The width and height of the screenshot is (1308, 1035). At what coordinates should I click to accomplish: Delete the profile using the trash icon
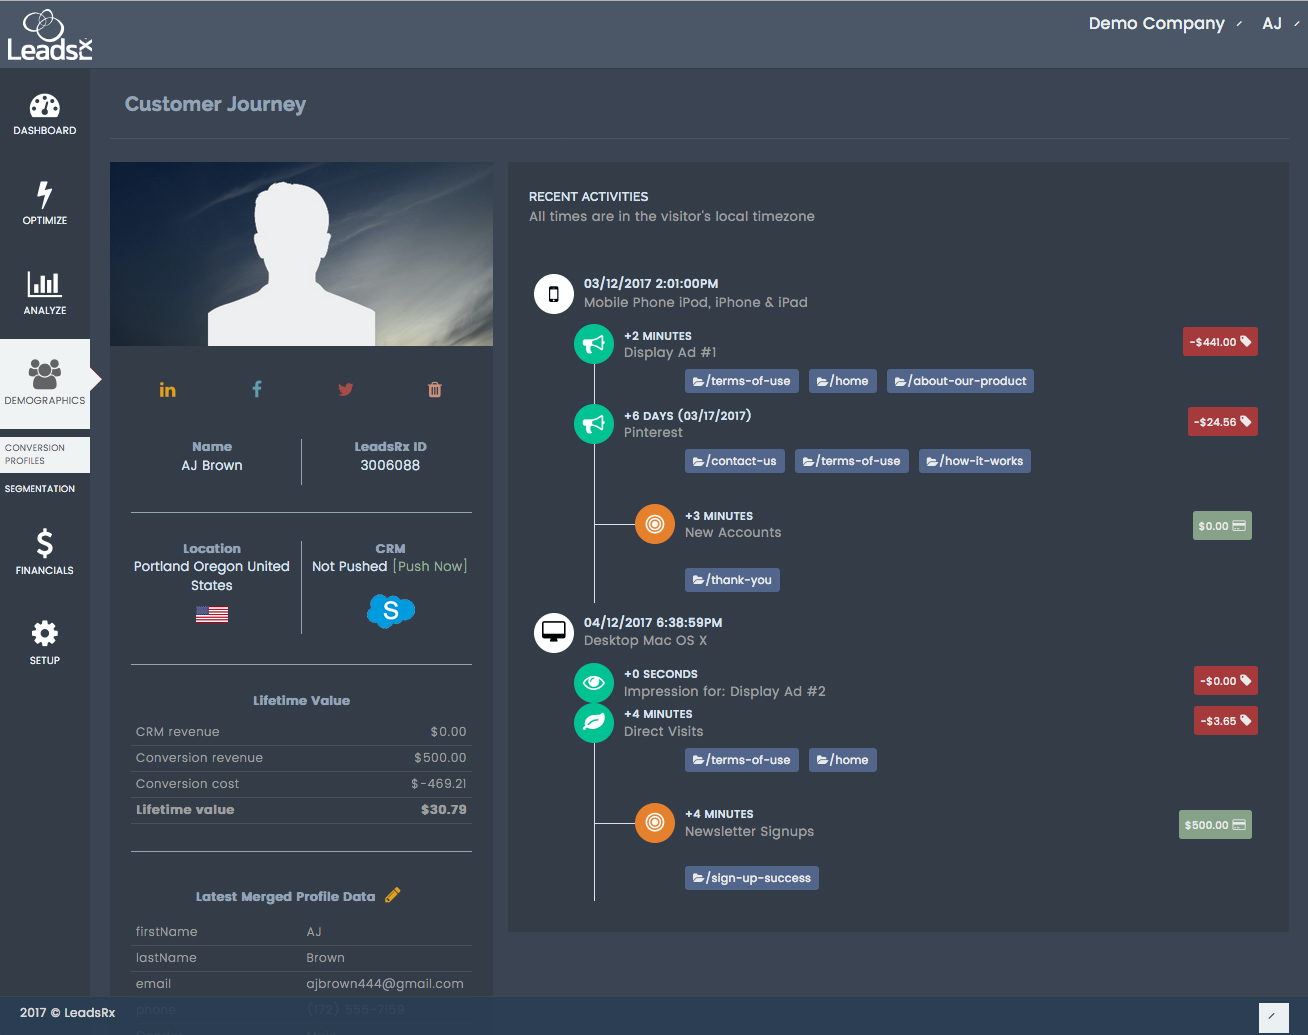point(434,389)
